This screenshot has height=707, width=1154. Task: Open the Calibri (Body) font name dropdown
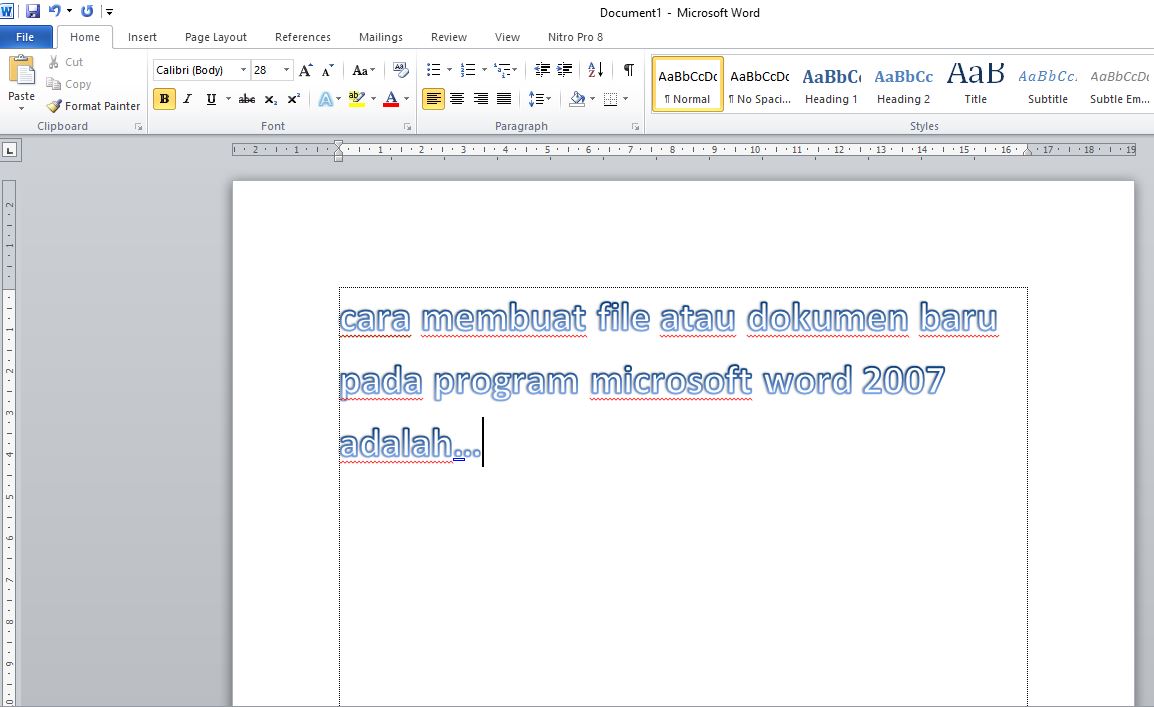pyautogui.click(x=243, y=70)
